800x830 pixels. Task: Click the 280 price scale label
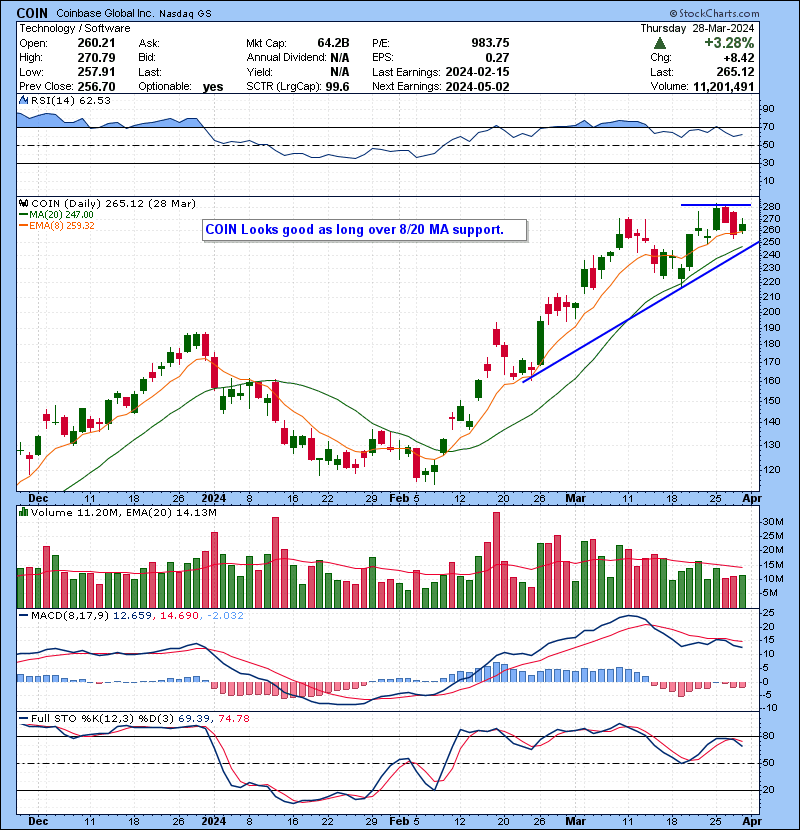772,206
